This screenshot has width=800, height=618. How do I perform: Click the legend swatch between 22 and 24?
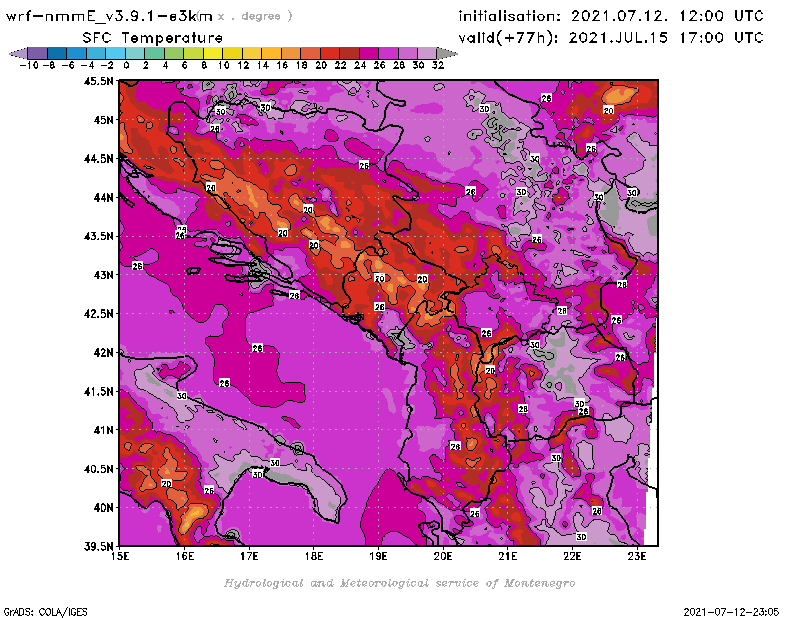click(349, 53)
